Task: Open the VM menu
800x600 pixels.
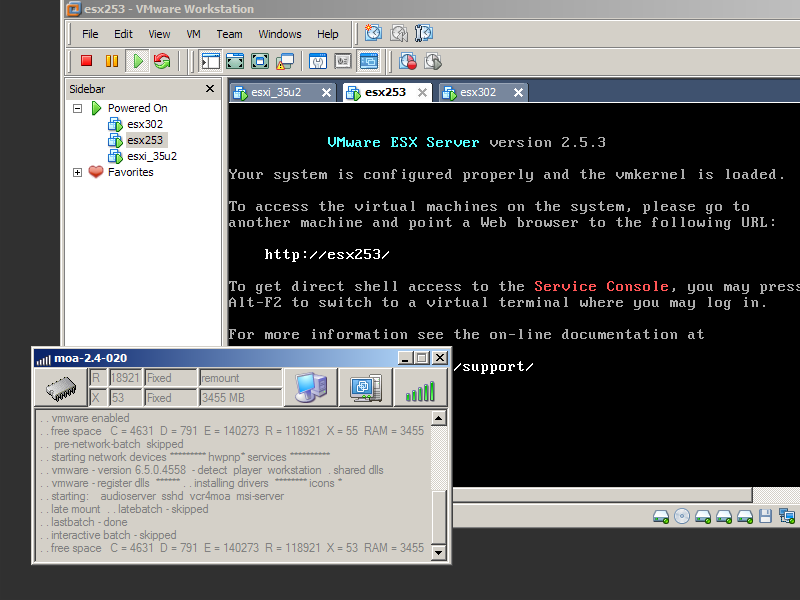Action: [193, 34]
